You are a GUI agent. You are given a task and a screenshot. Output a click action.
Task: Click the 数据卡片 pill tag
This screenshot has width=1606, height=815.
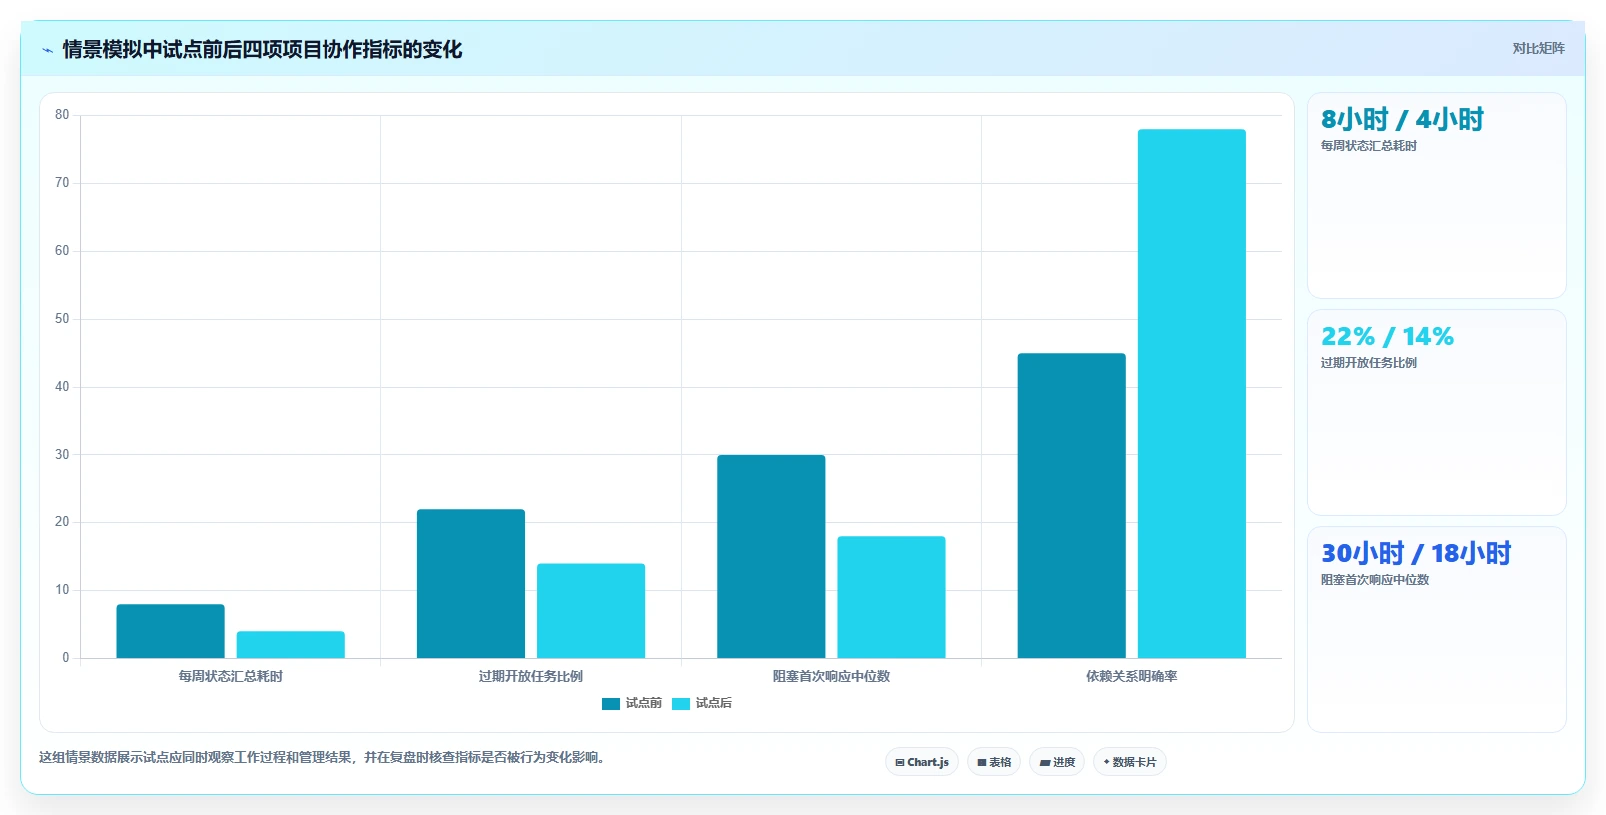click(1130, 762)
